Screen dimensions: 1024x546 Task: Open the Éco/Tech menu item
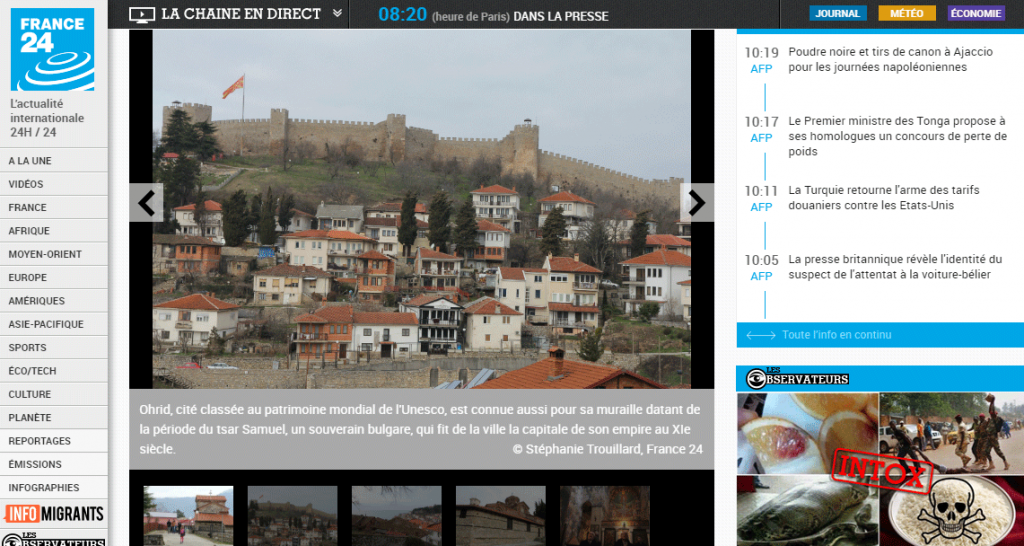pos(54,371)
